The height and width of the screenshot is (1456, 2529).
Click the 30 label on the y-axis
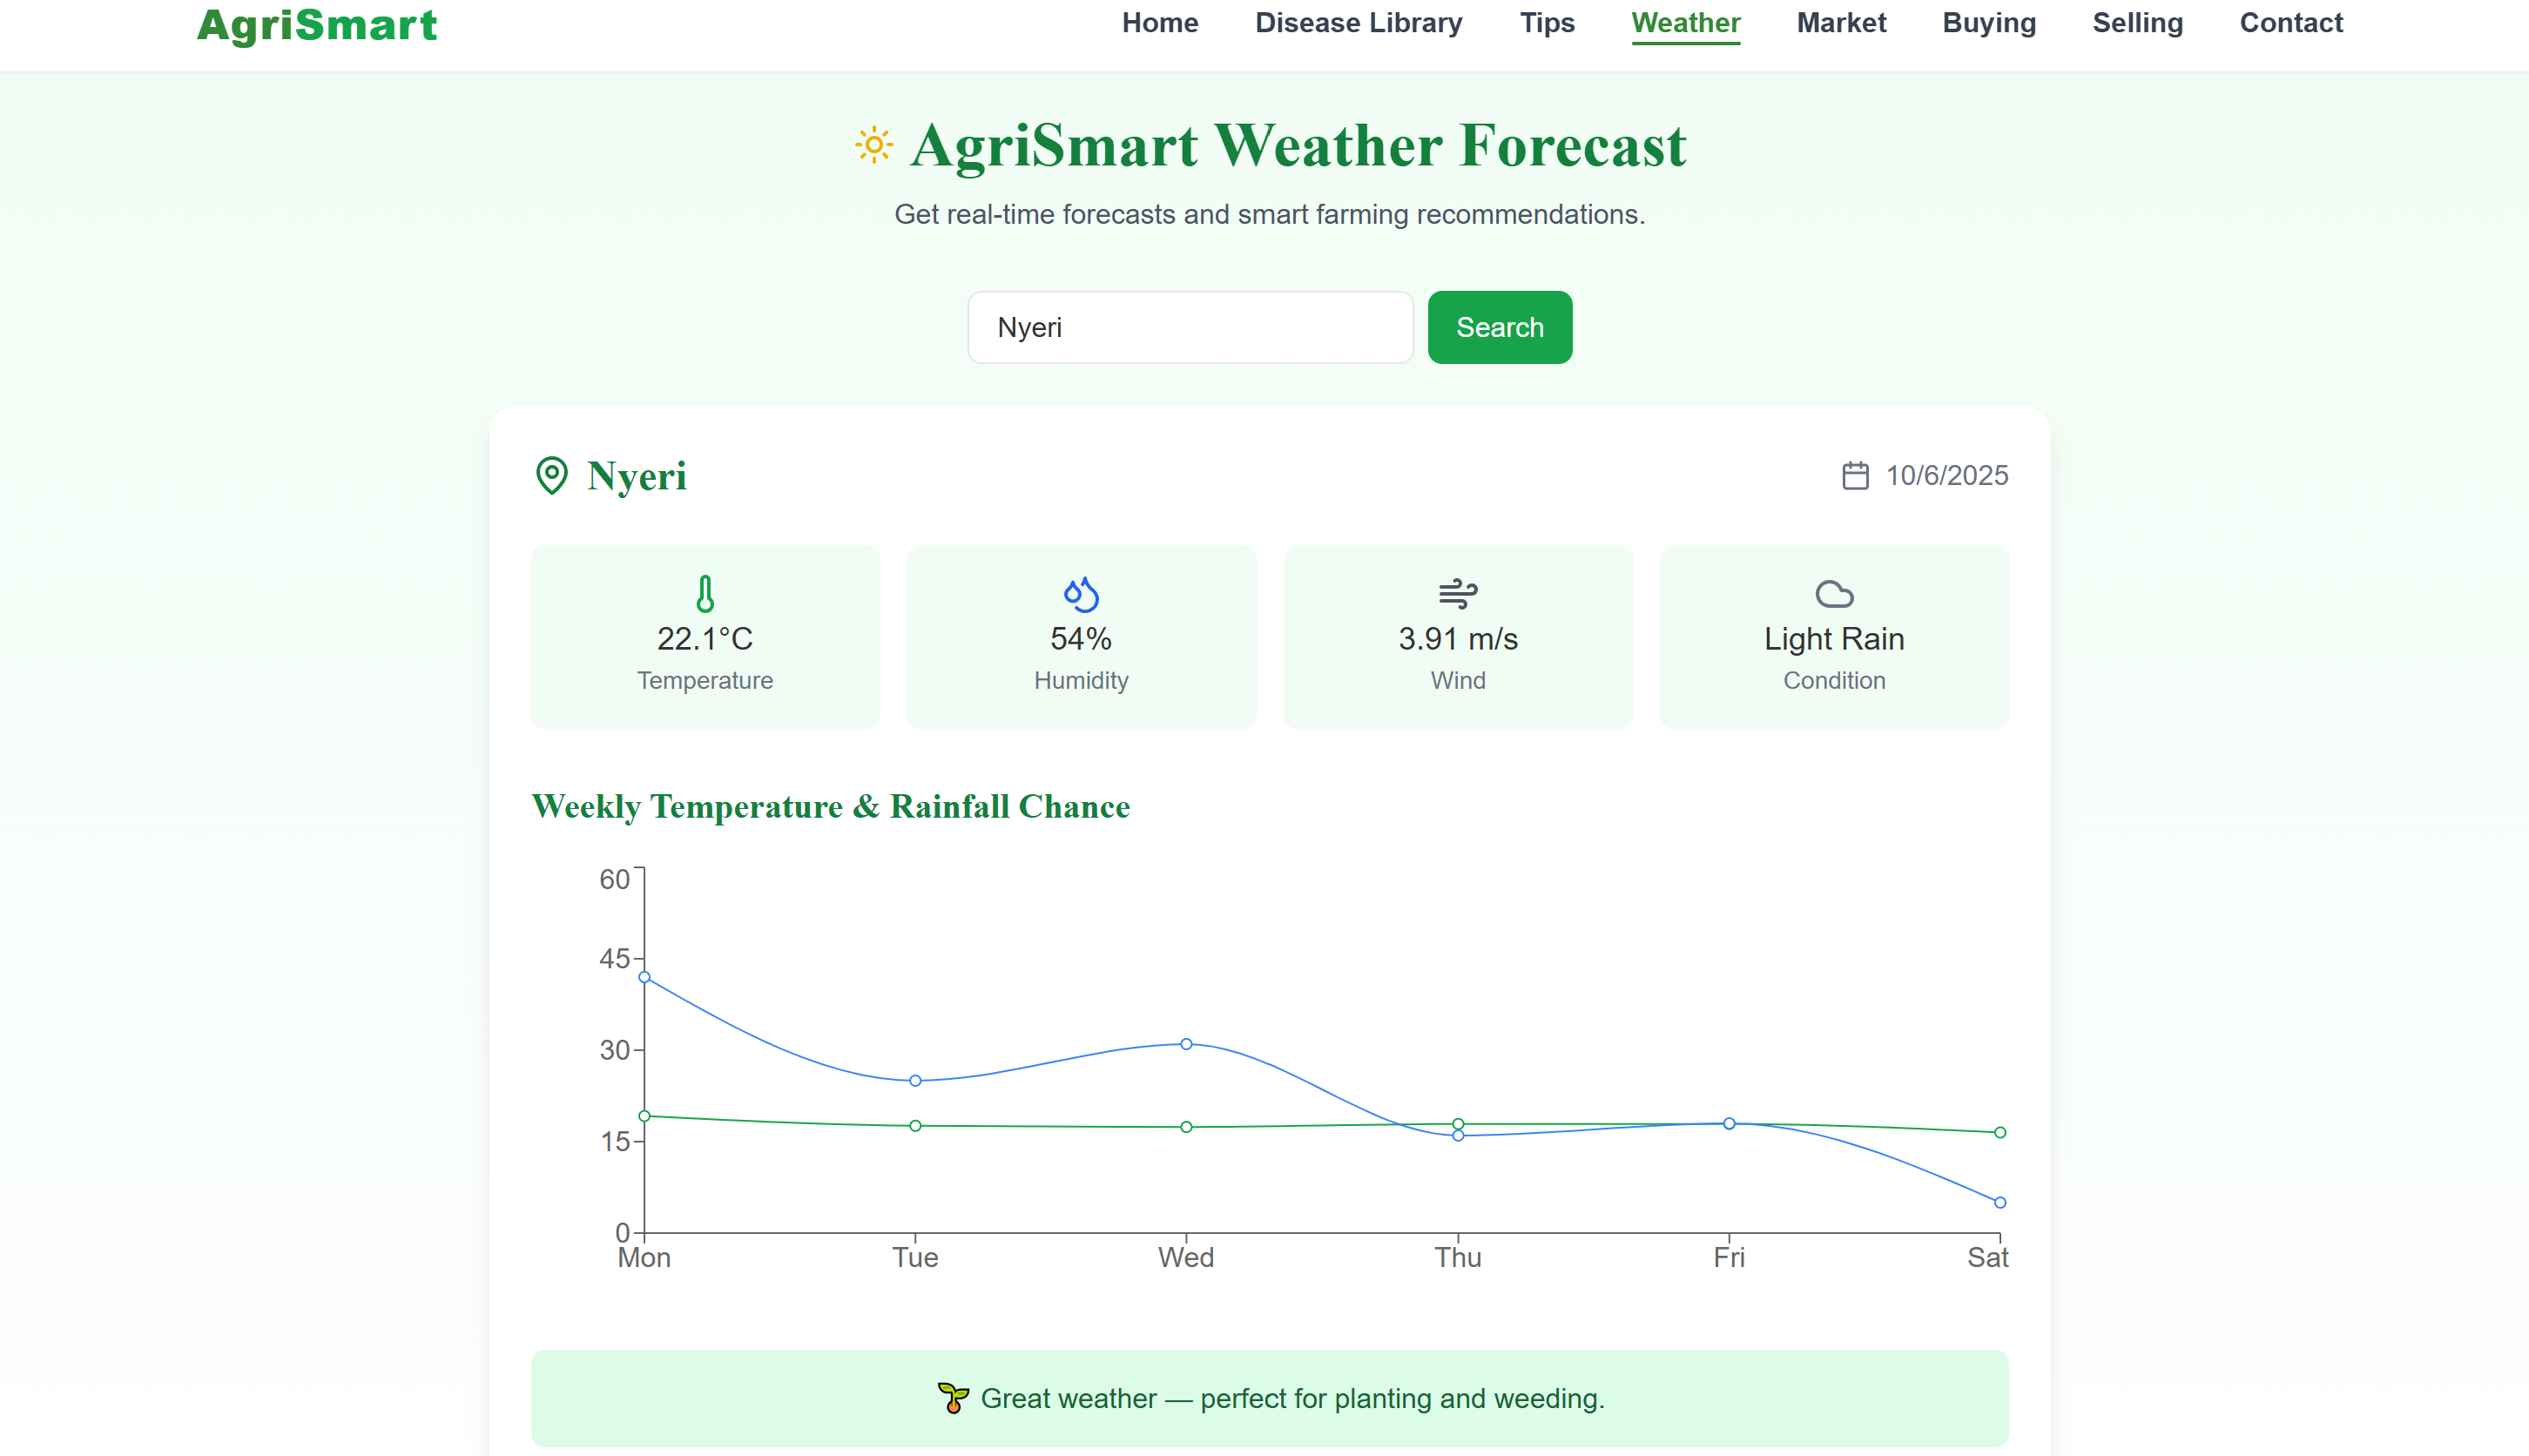pos(614,1051)
